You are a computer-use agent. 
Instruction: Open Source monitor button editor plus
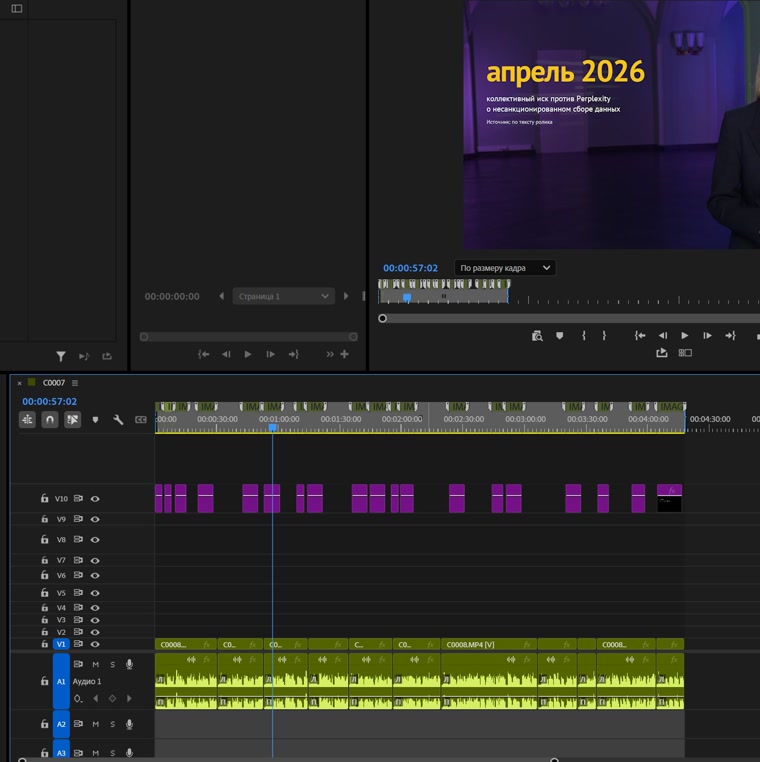345,354
